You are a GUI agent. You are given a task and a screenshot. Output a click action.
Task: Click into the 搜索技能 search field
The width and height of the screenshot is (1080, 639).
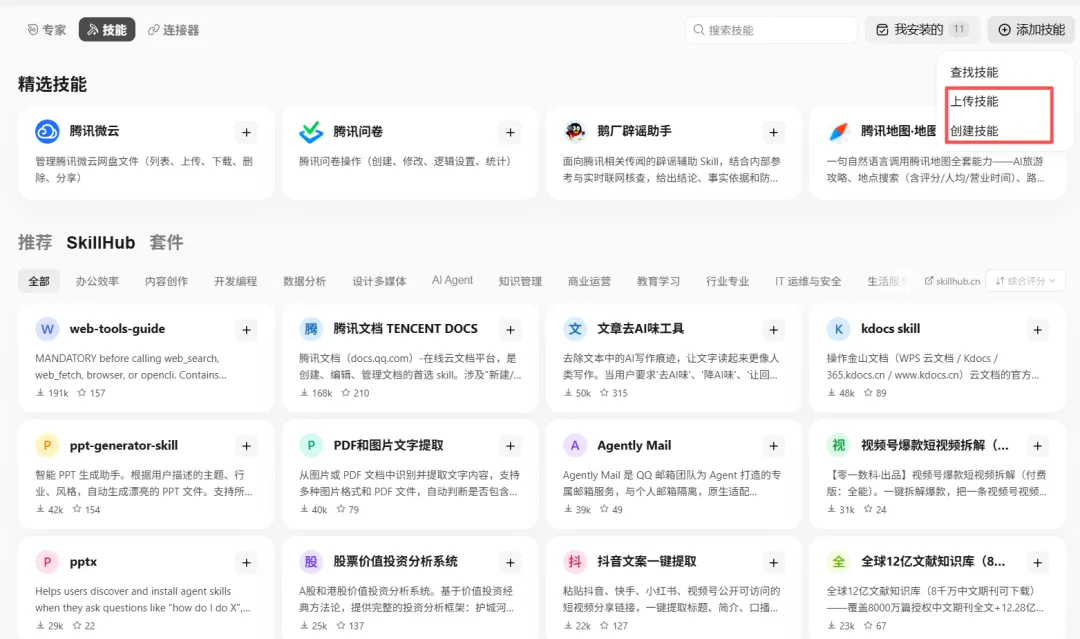point(771,30)
